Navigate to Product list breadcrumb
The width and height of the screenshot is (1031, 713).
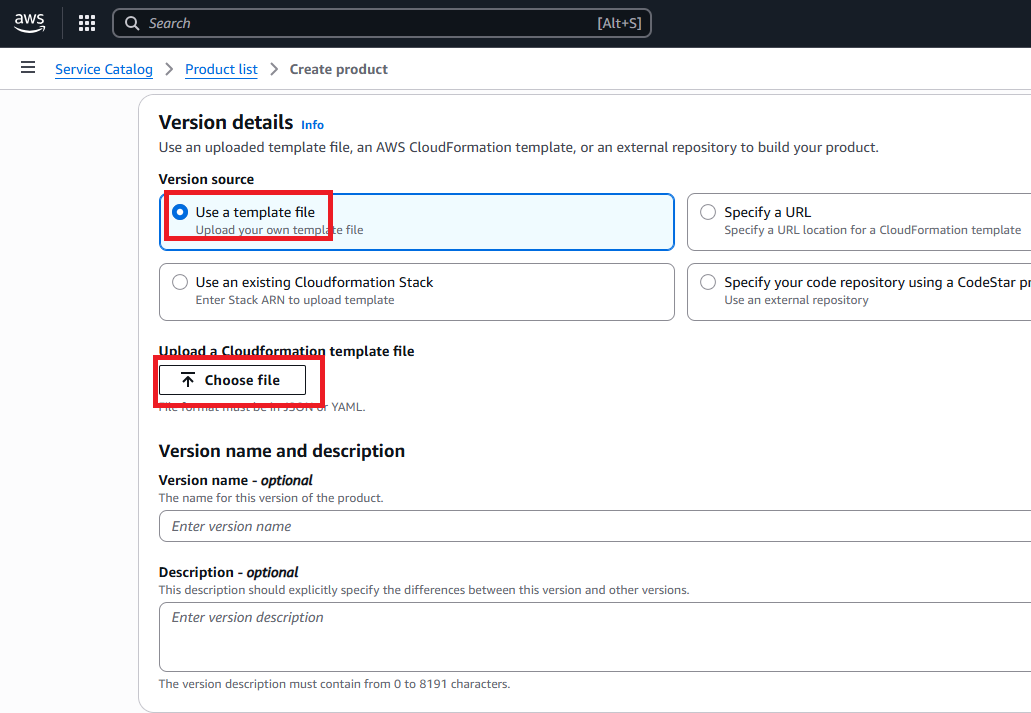point(221,69)
